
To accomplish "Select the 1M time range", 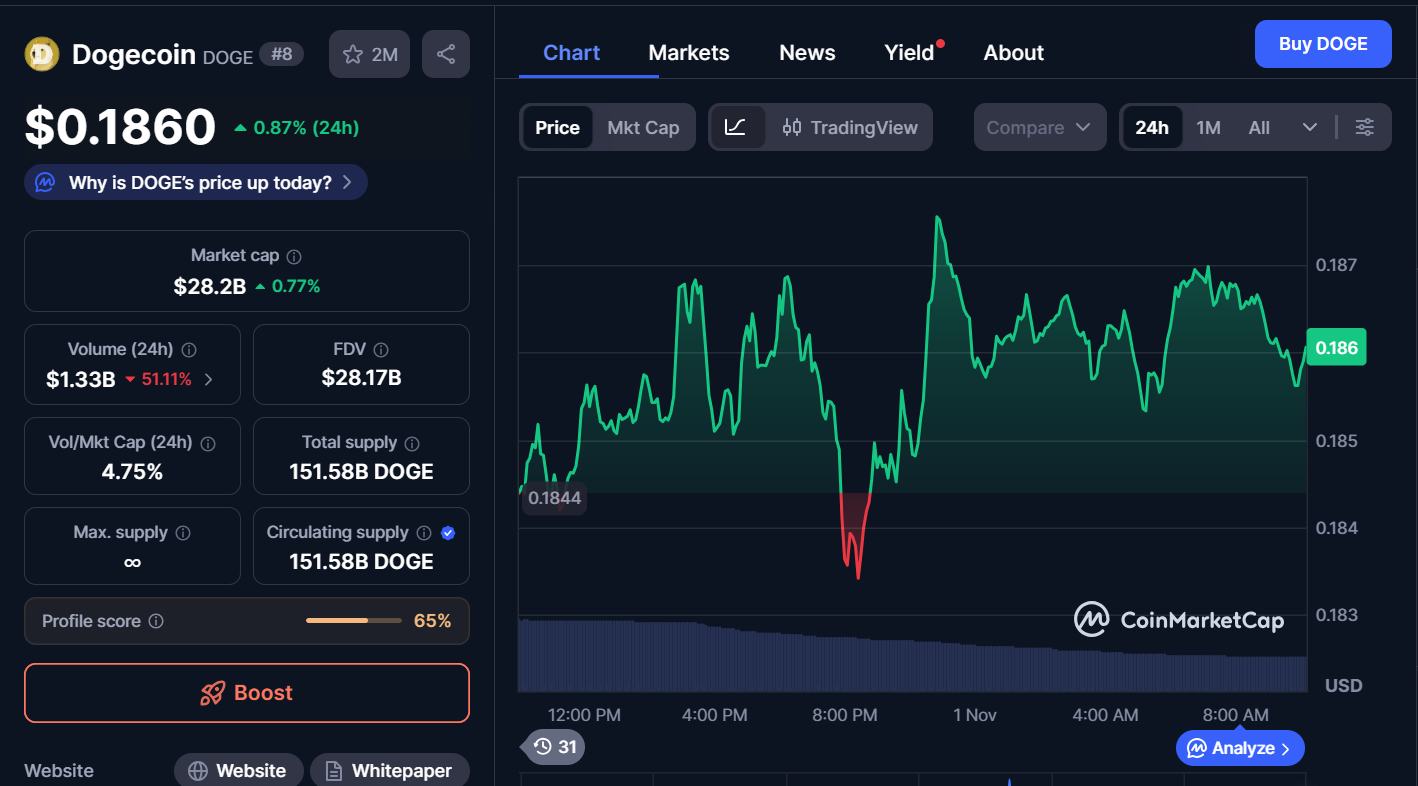I will (1208, 127).
